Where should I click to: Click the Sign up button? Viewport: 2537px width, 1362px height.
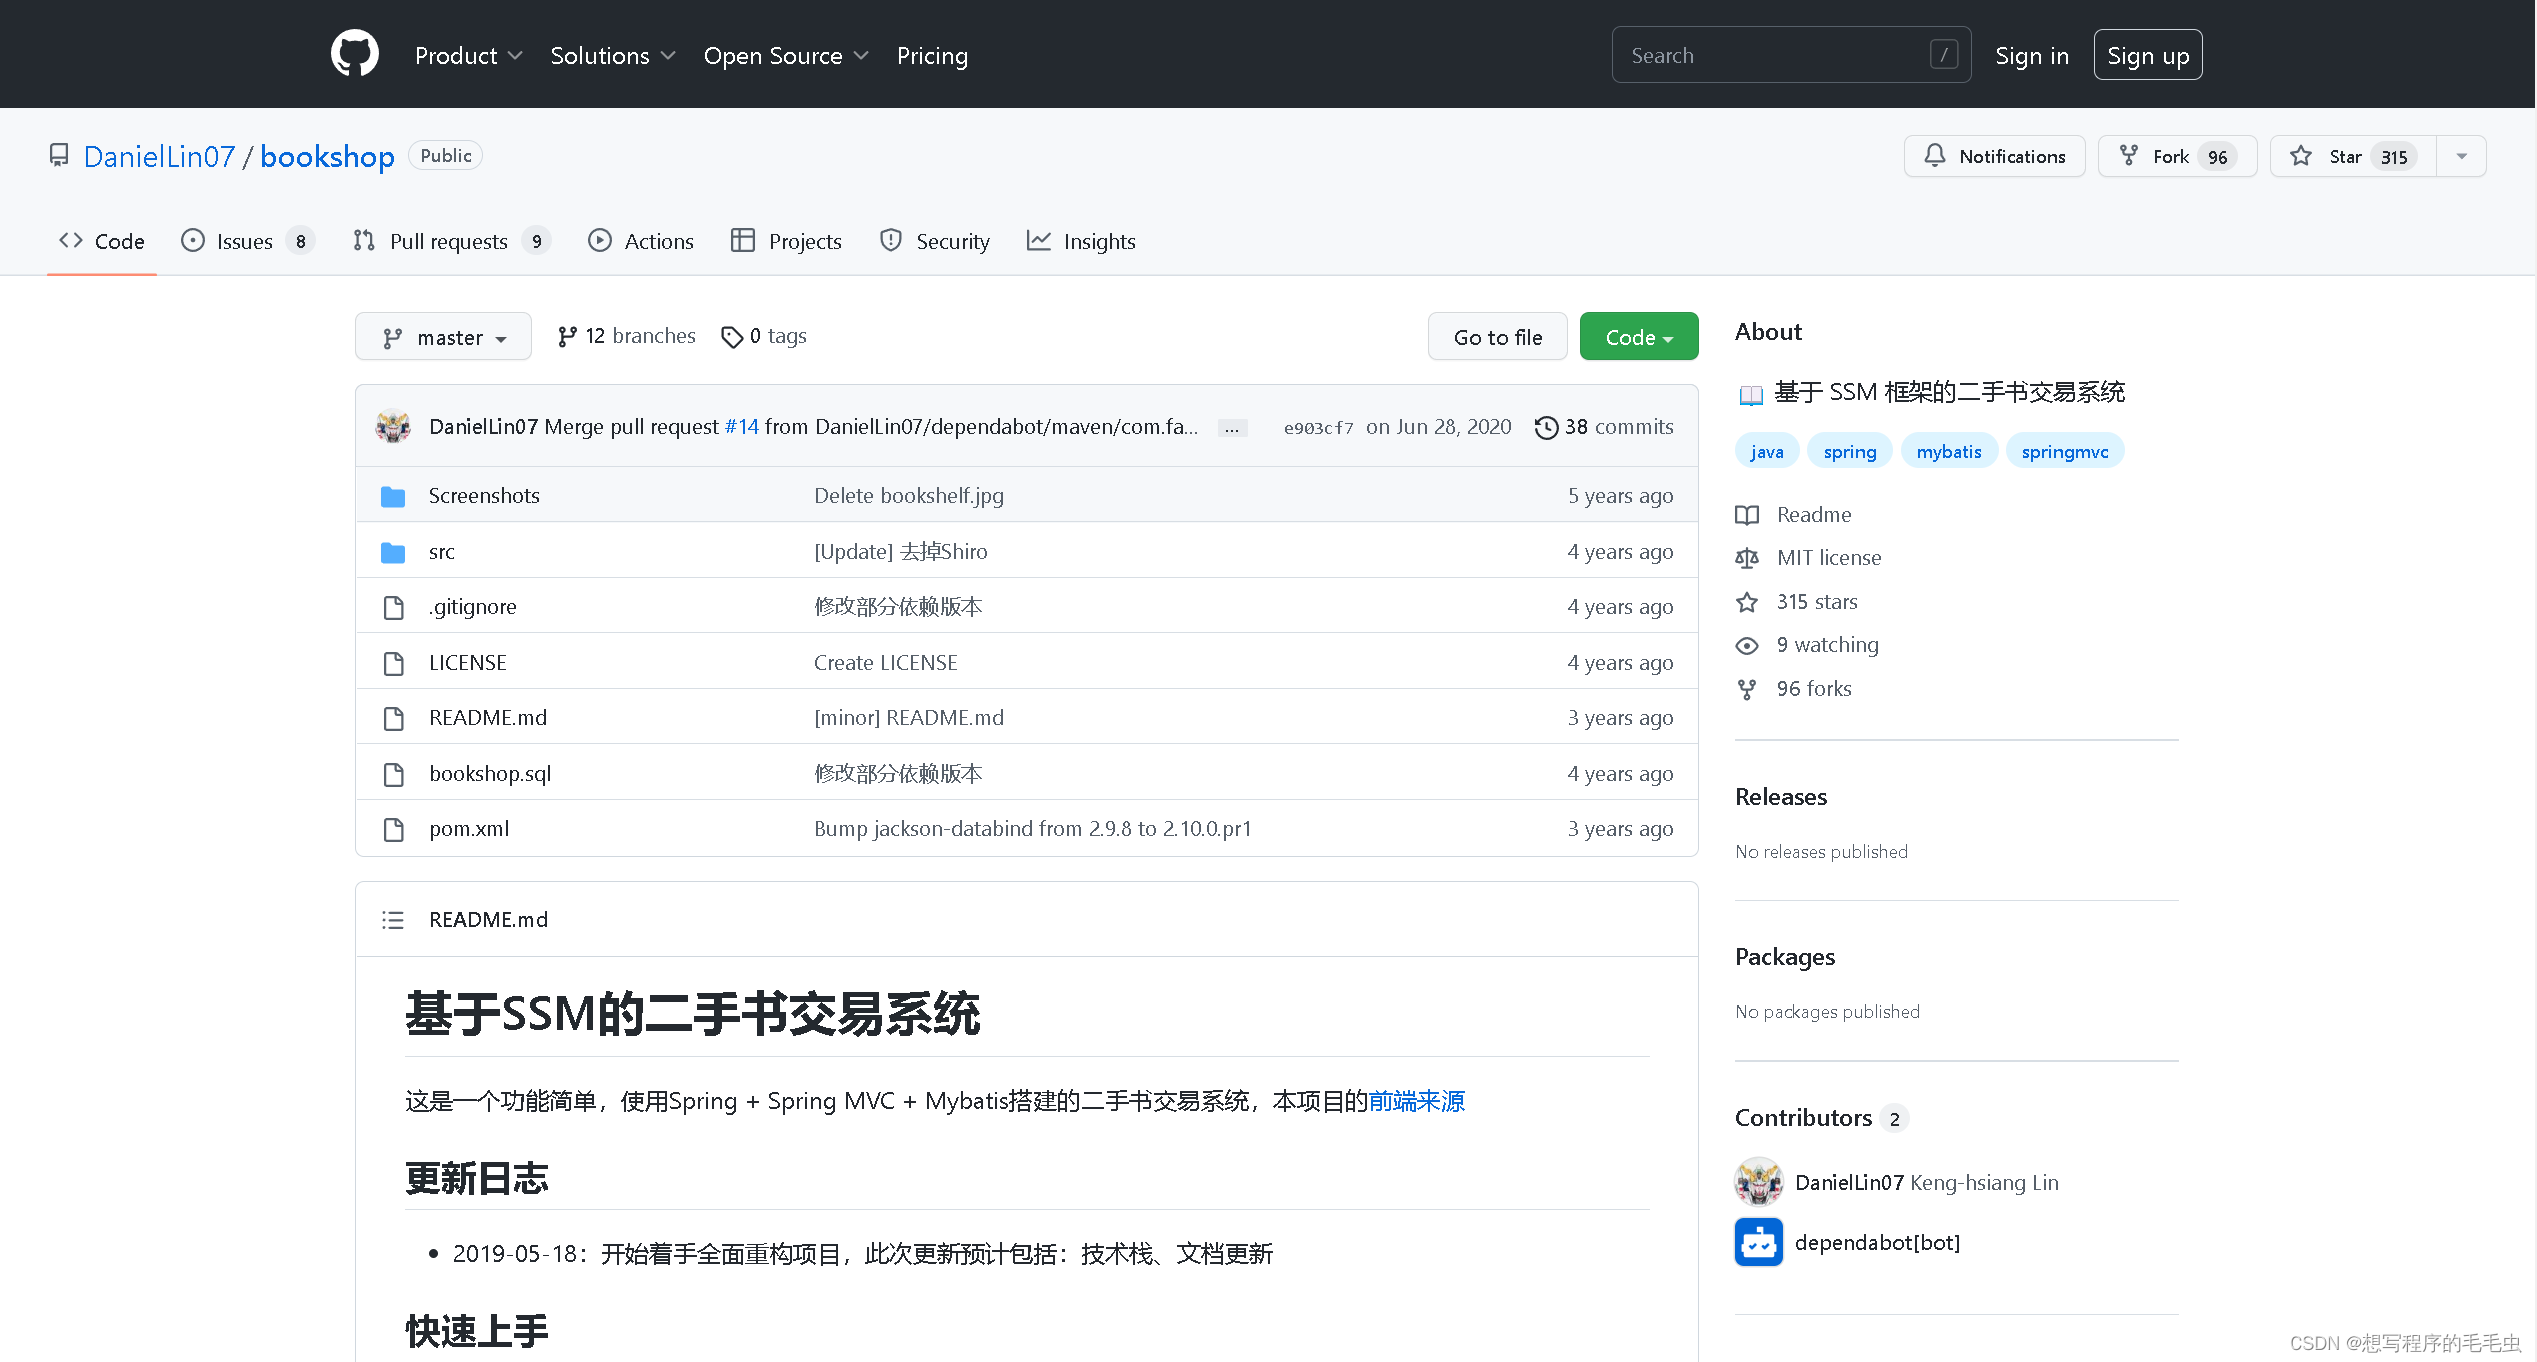pos(2148,55)
